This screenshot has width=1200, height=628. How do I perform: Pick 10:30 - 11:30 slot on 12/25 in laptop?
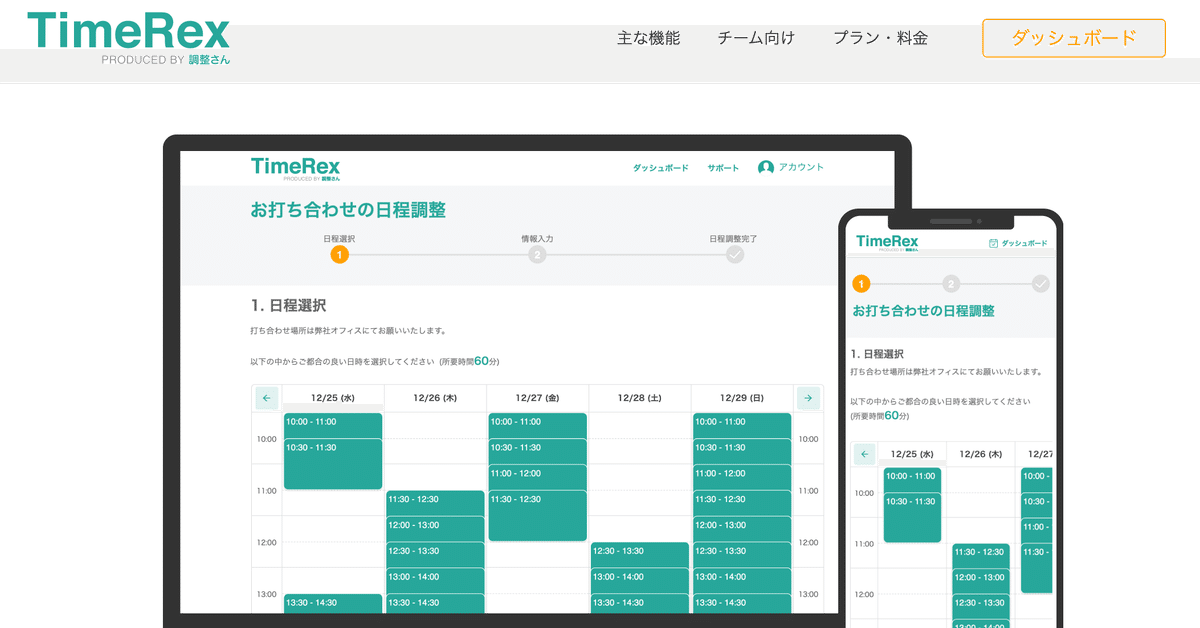pyautogui.click(x=333, y=464)
